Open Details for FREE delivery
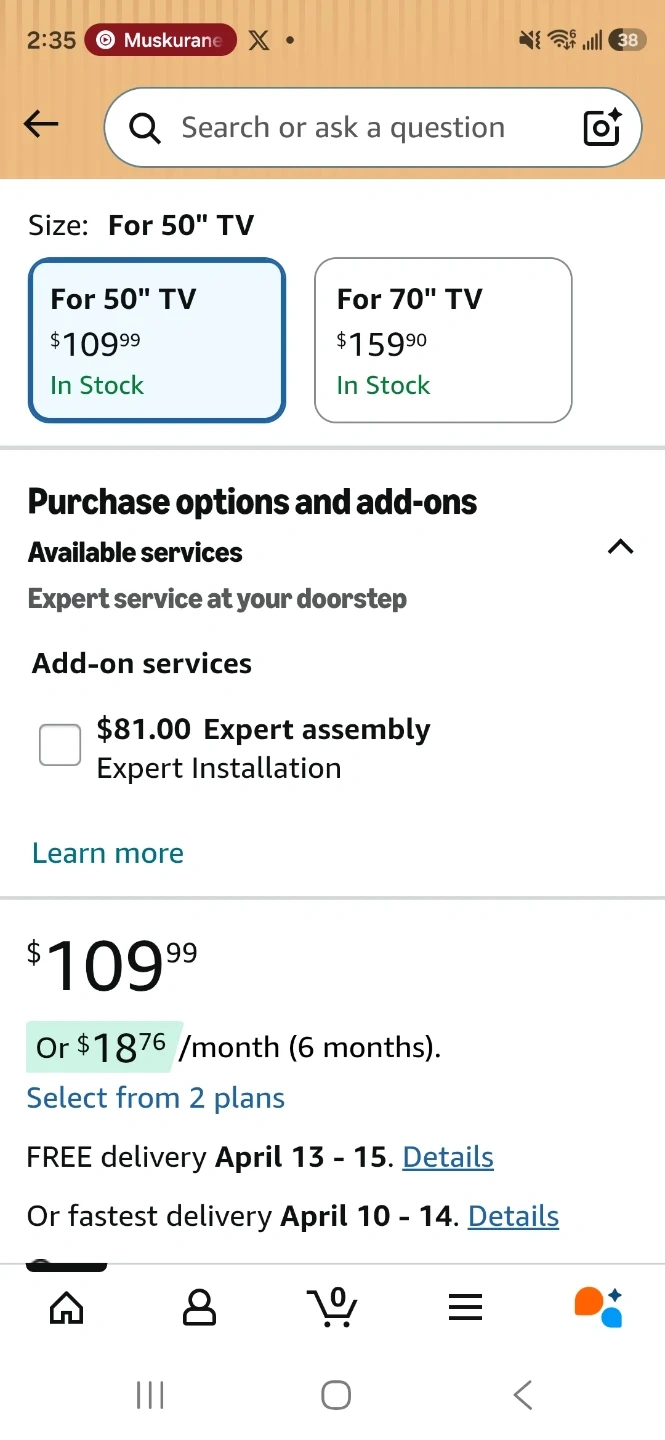This screenshot has height=1440, width=665. click(x=448, y=1157)
